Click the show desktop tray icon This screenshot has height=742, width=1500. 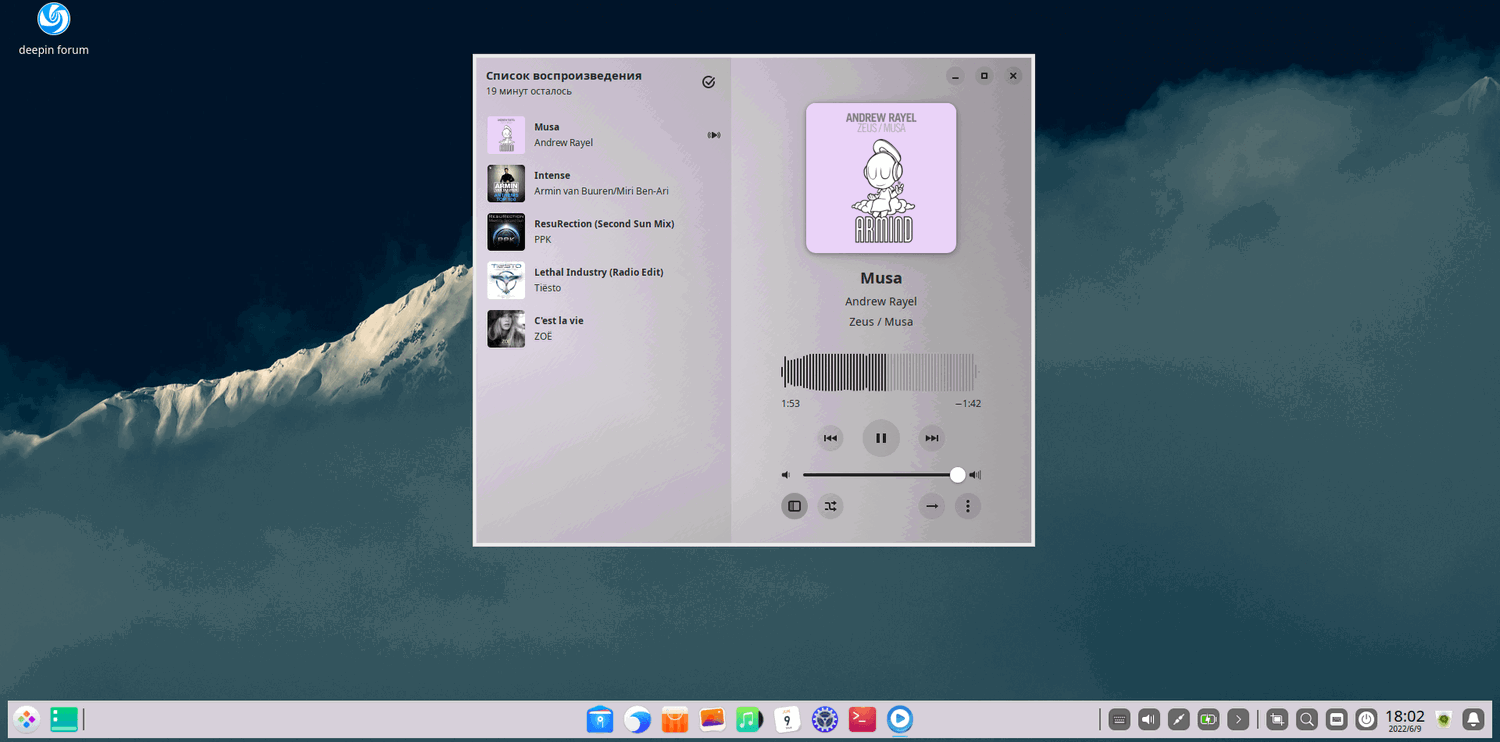pos(1337,719)
